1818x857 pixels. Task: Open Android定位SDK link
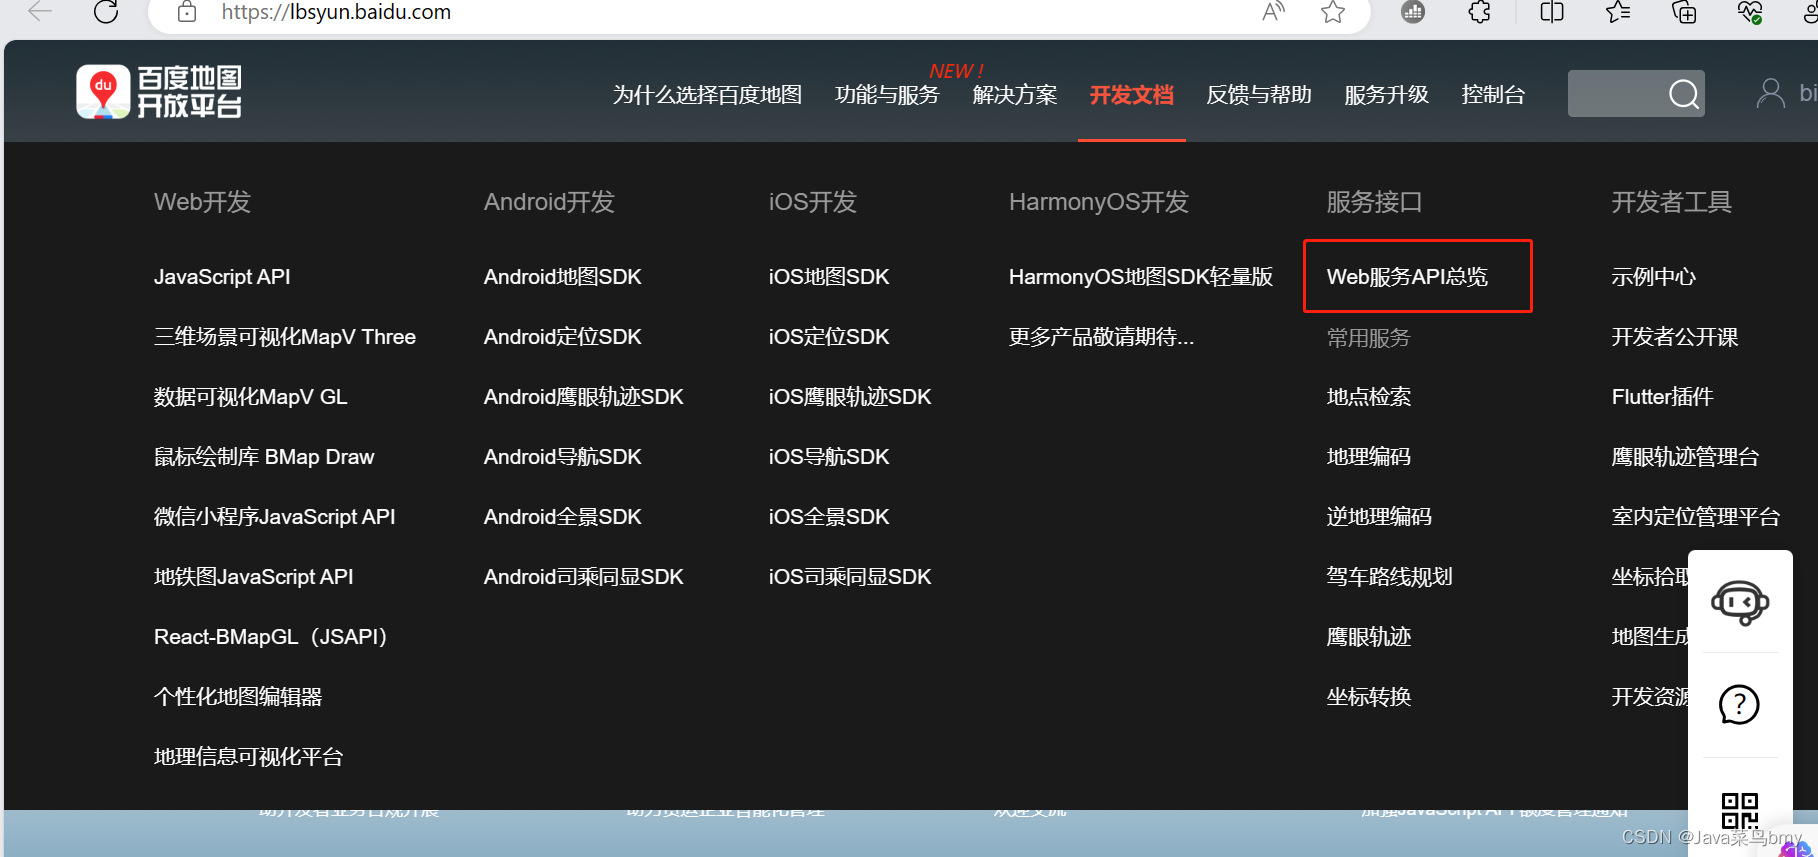(563, 337)
